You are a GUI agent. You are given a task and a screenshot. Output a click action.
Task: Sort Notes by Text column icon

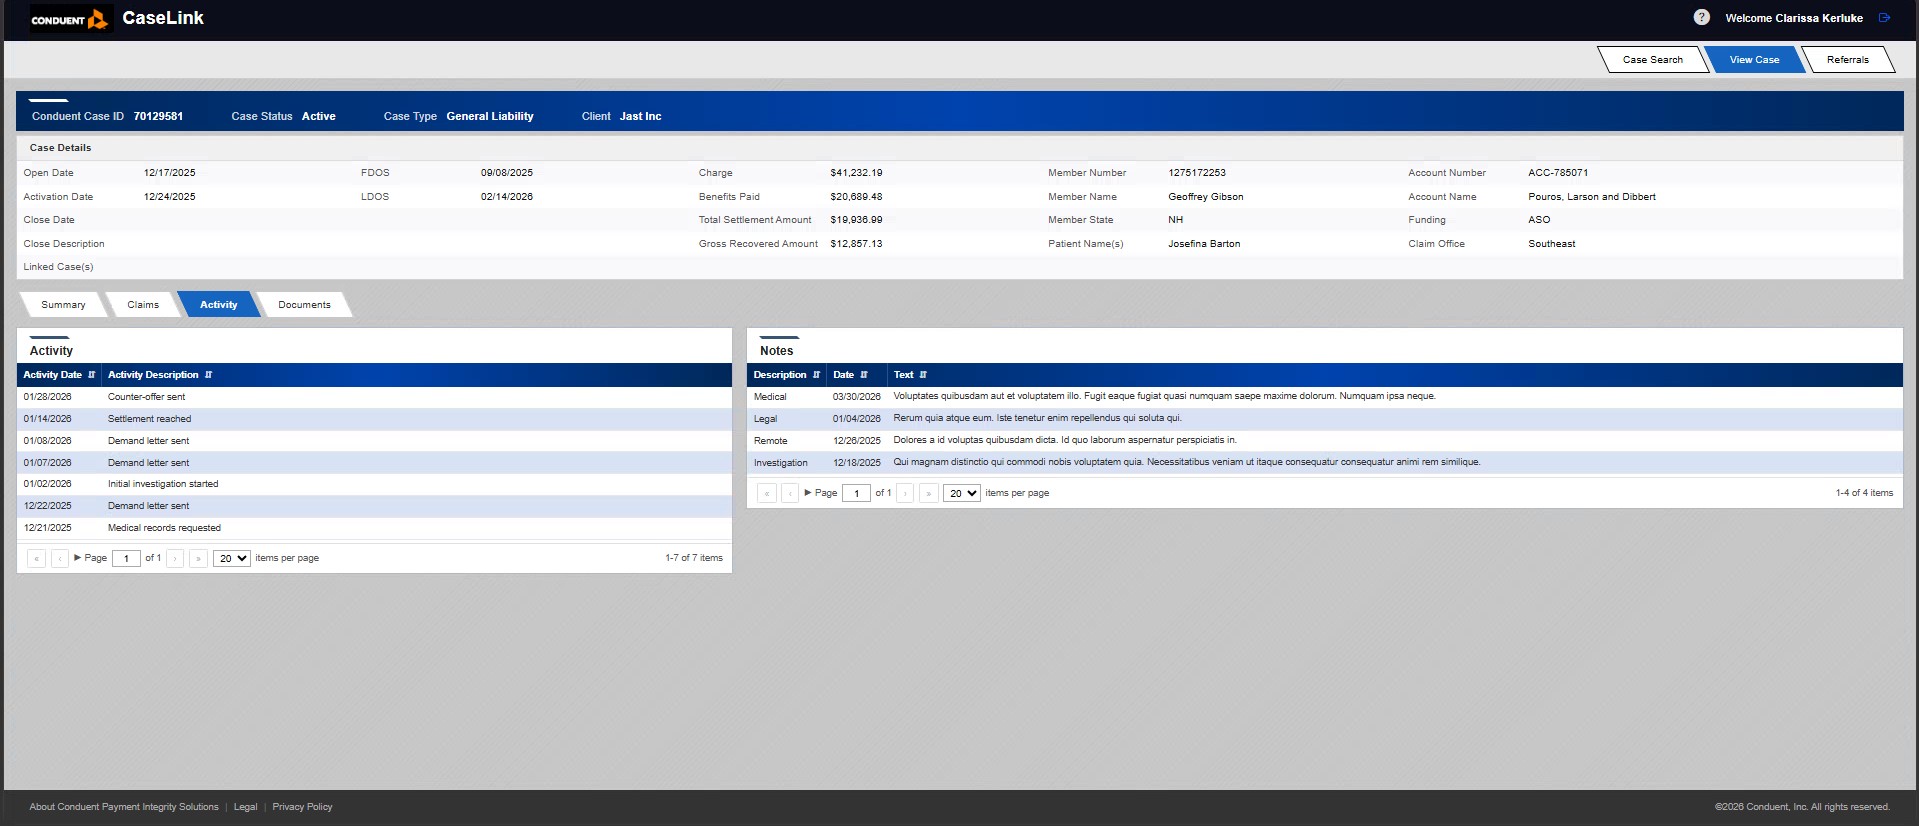tap(923, 375)
